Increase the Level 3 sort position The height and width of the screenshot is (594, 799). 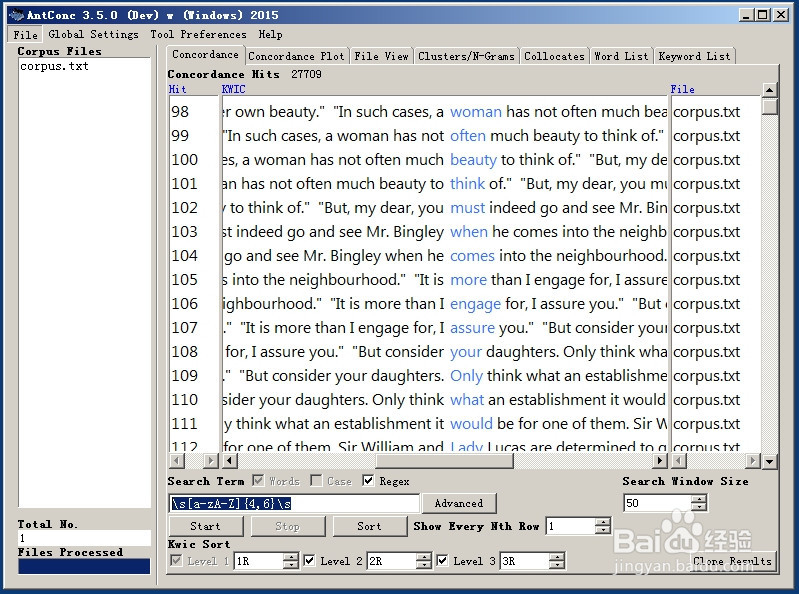[x=557, y=557]
